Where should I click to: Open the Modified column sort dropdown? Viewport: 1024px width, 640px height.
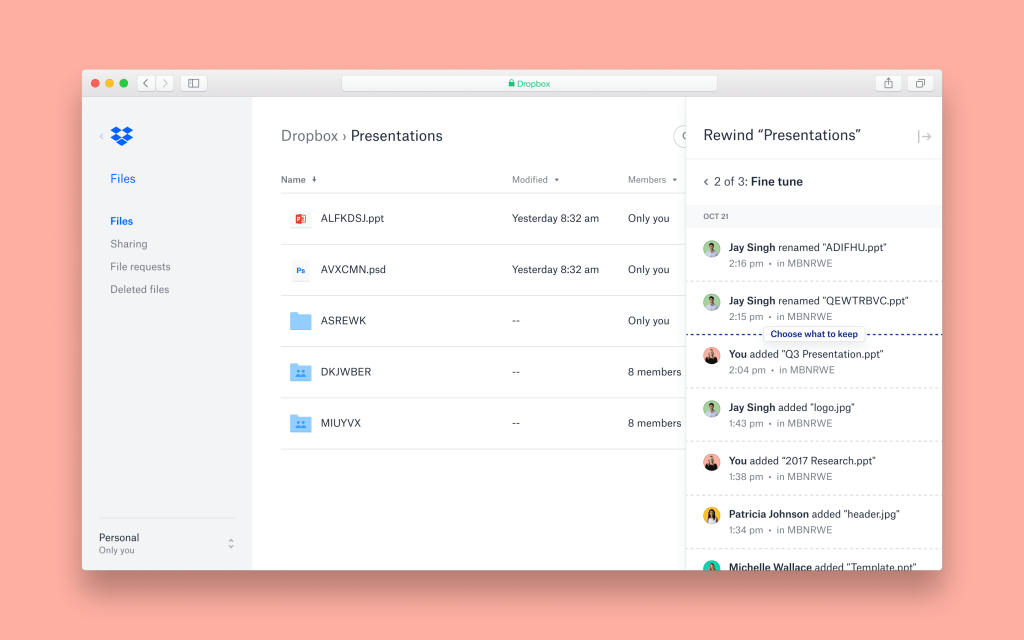pyautogui.click(x=556, y=180)
